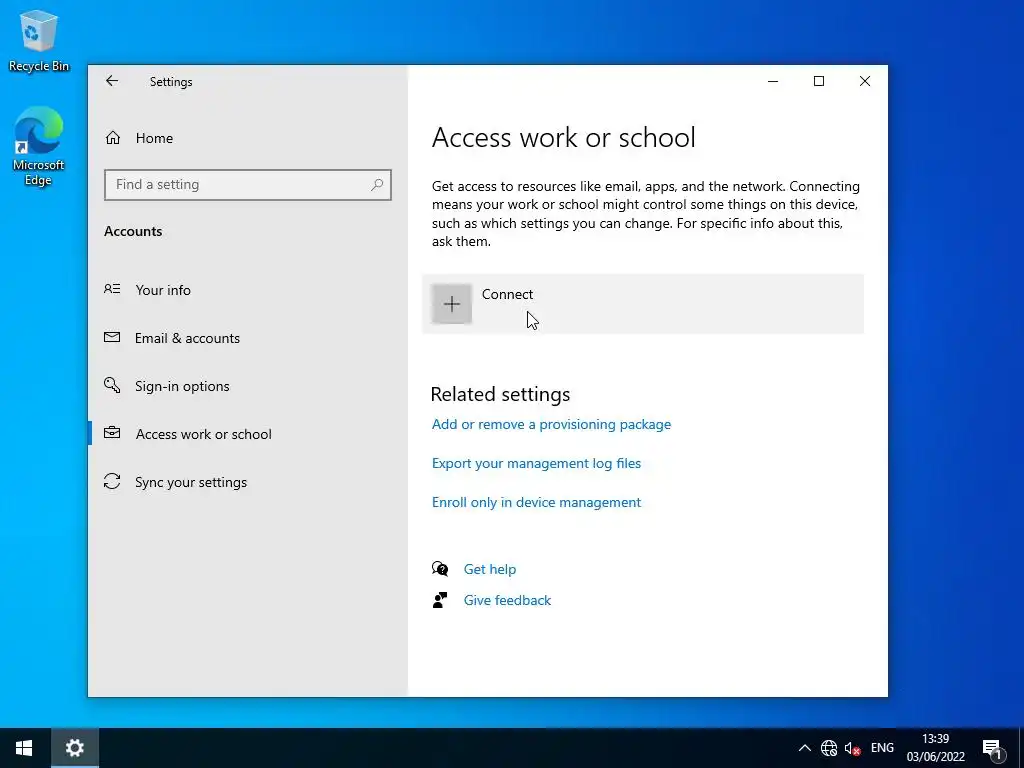Screen dimensions: 1024x768
Task: Click the Get help chat bubble icon
Action: coord(440,569)
